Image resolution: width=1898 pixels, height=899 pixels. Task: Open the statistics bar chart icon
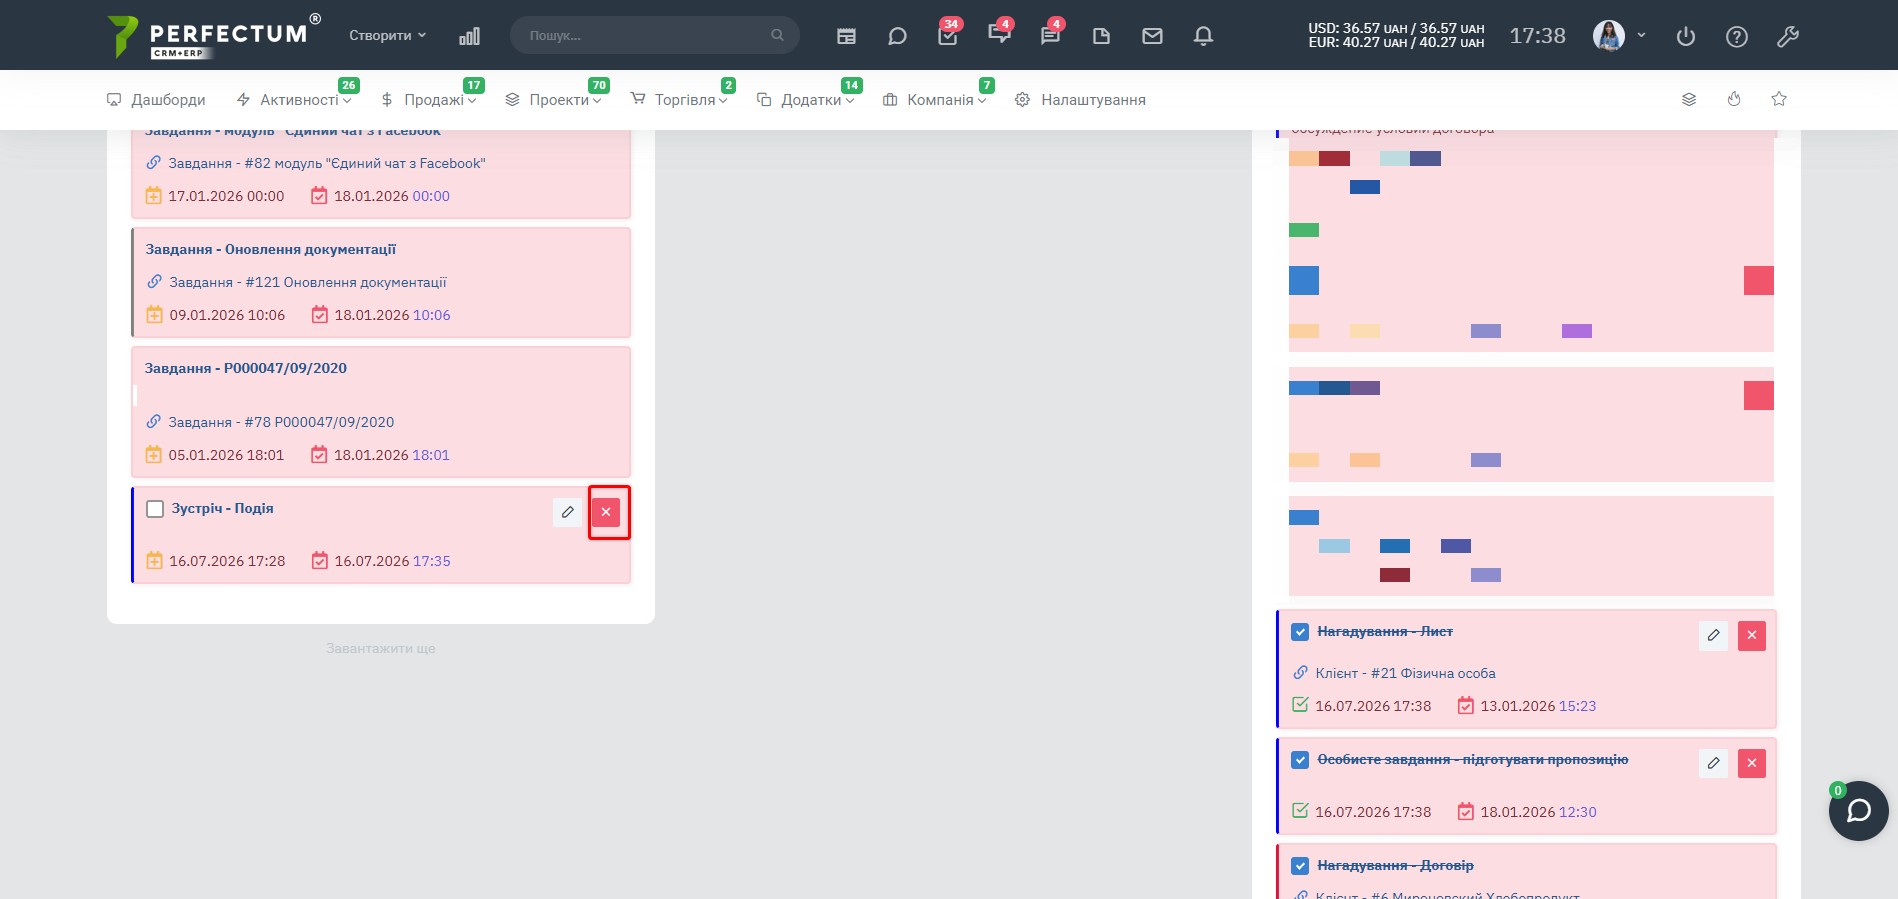469,36
